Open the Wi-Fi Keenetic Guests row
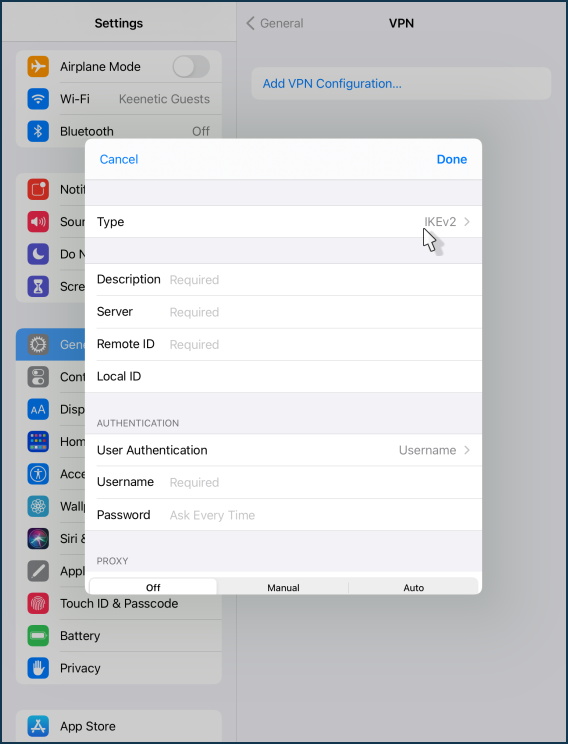Screen dimensions: 568x744 coord(119,99)
